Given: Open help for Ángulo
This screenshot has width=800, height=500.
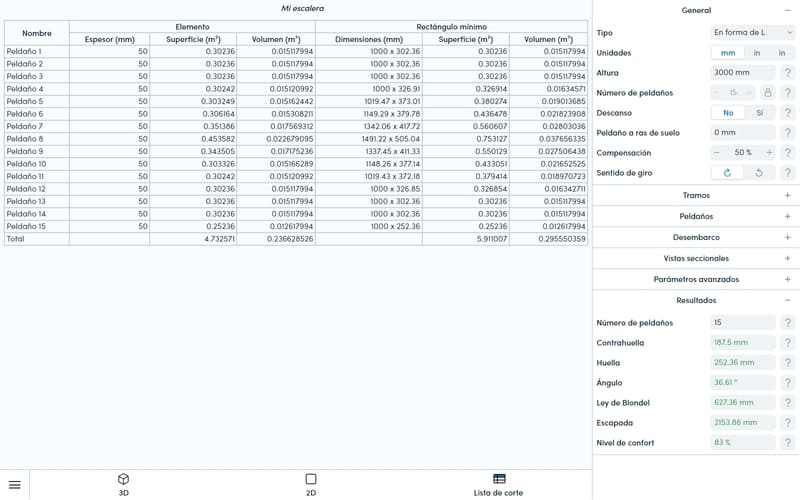Looking at the screenshot, I should point(788,383).
